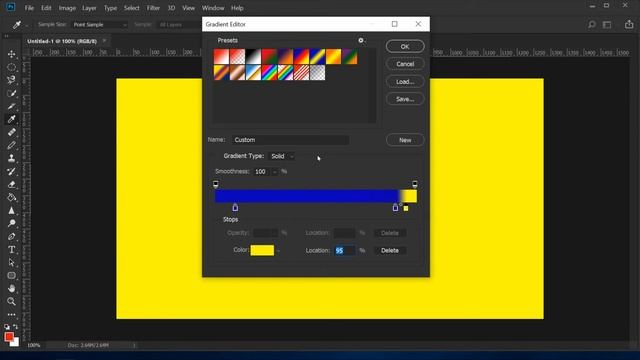The width and height of the screenshot is (640, 360).
Task: Reset default foreground and background colors
Action: click(x=7, y=327)
